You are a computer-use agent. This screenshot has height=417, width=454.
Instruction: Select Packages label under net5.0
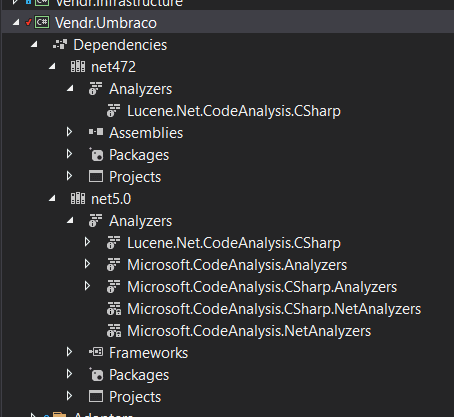click(x=139, y=375)
